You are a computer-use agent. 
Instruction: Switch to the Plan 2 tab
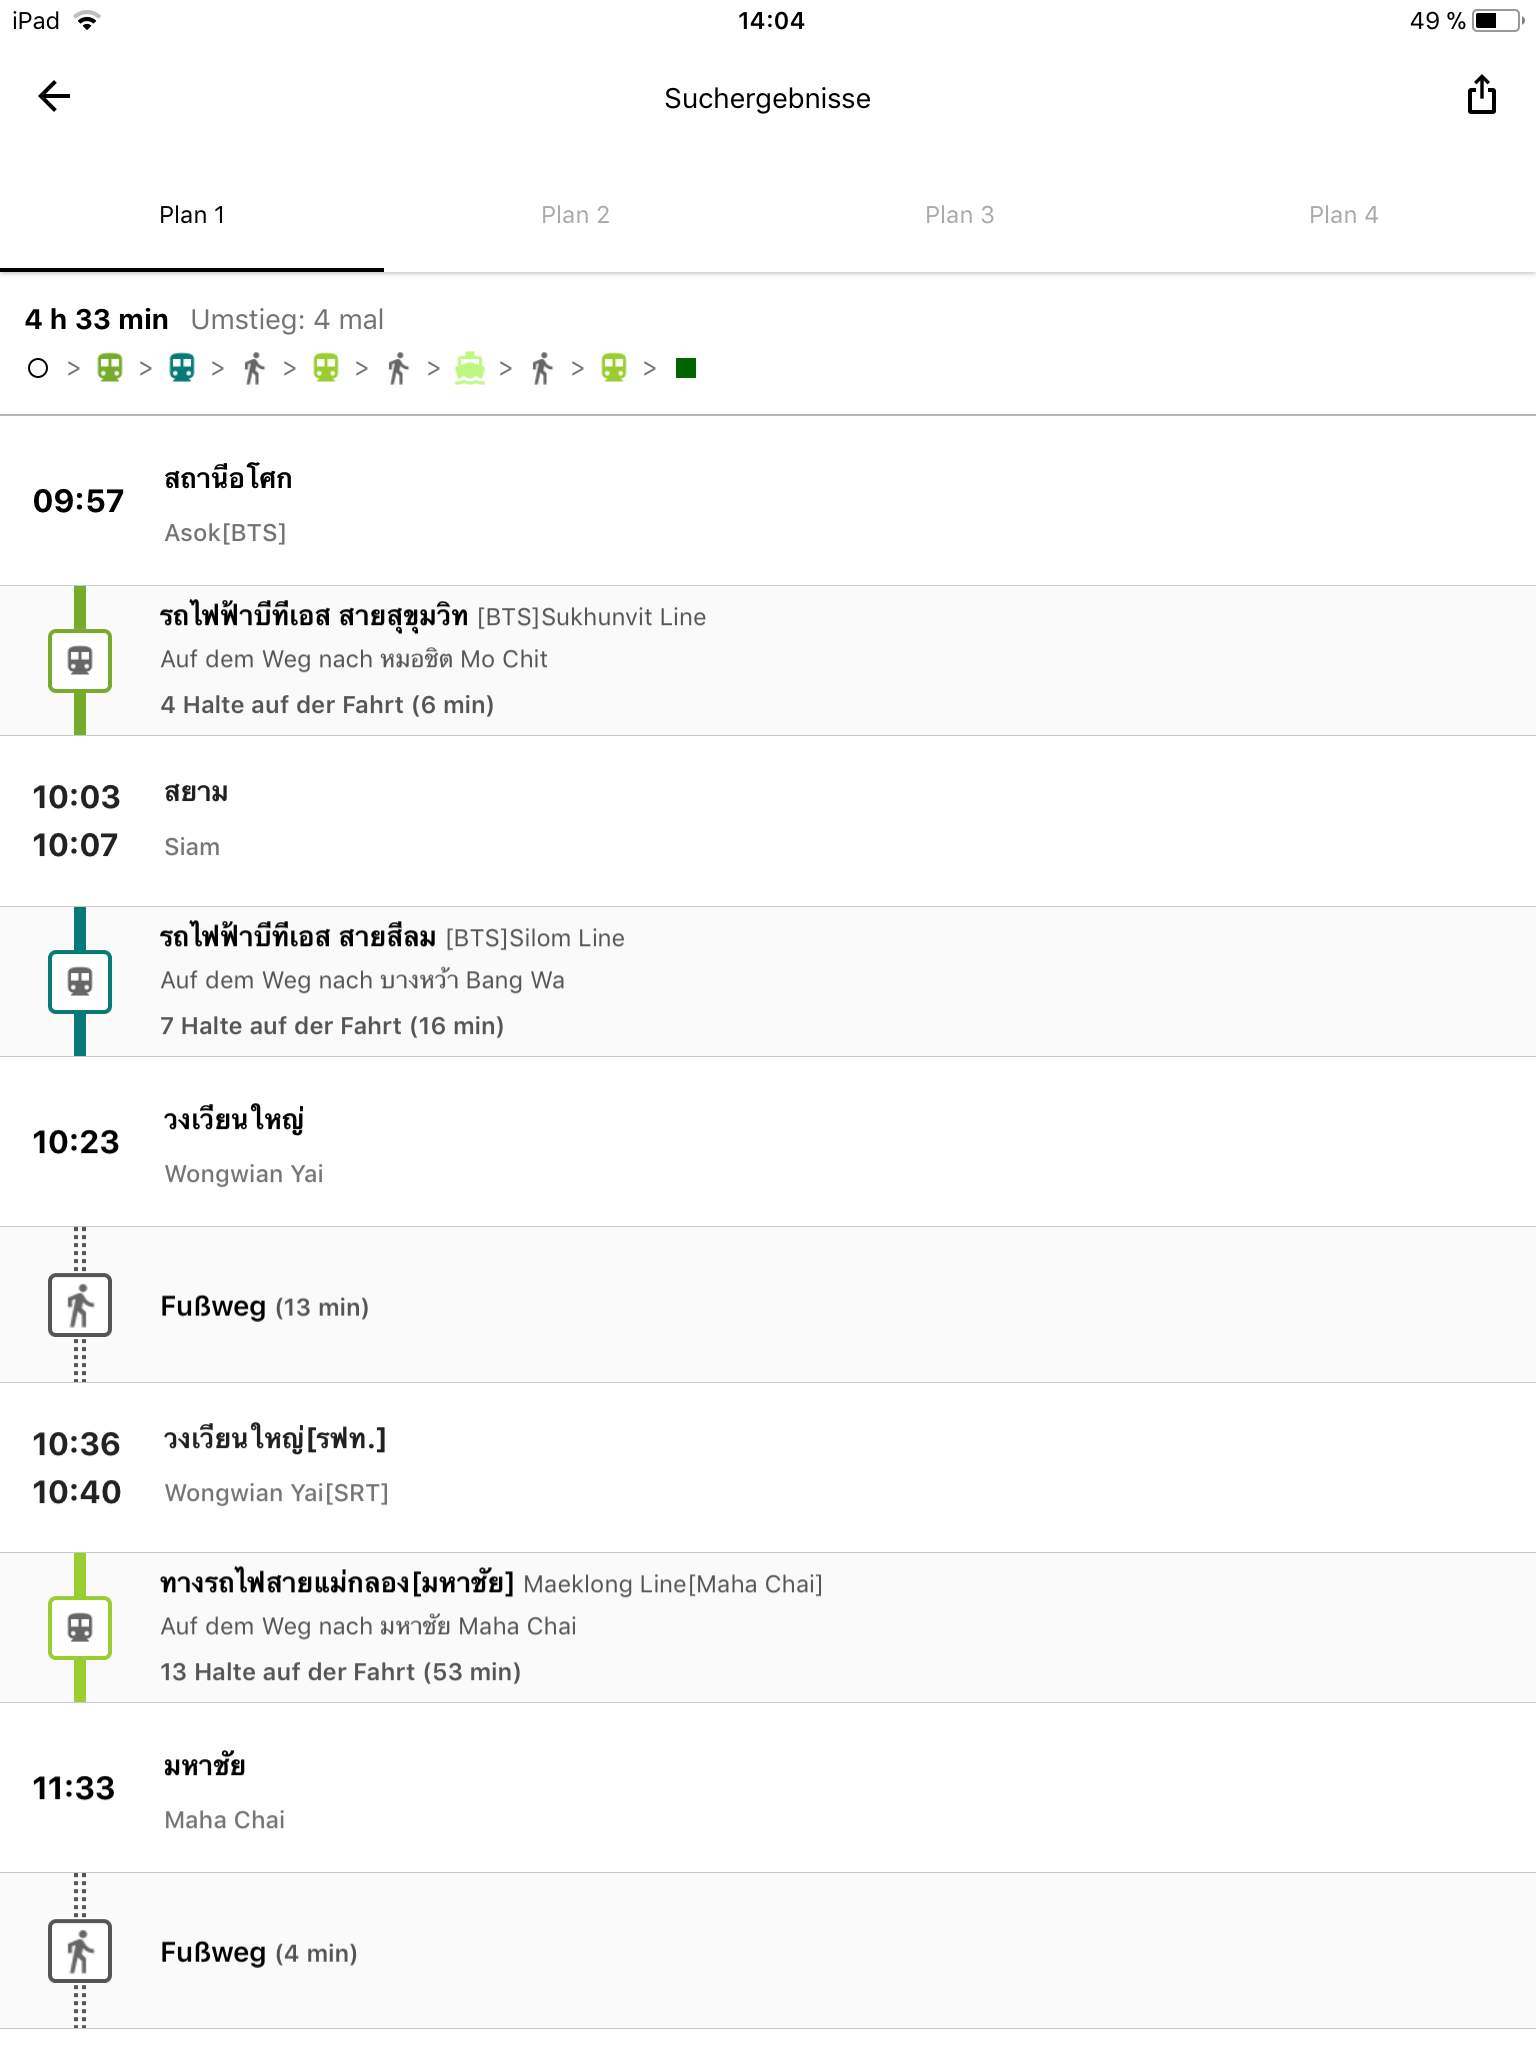pyautogui.click(x=575, y=215)
